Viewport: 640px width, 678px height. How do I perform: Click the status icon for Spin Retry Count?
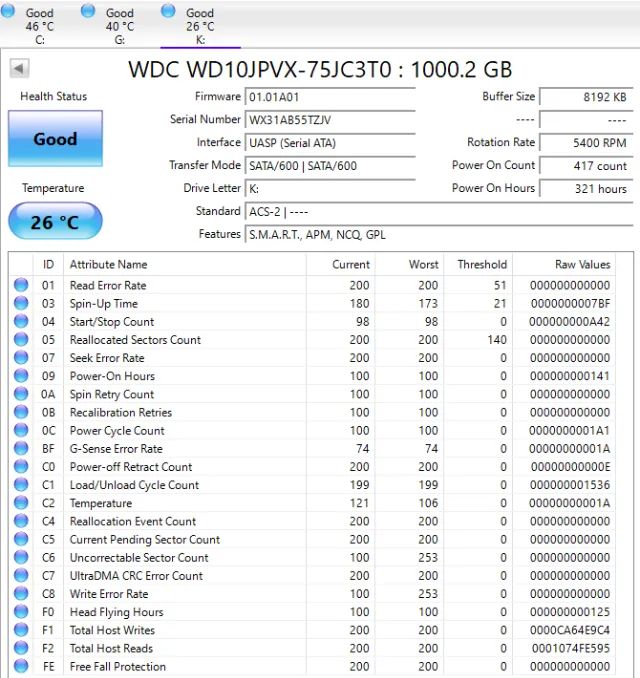[x=21, y=394]
